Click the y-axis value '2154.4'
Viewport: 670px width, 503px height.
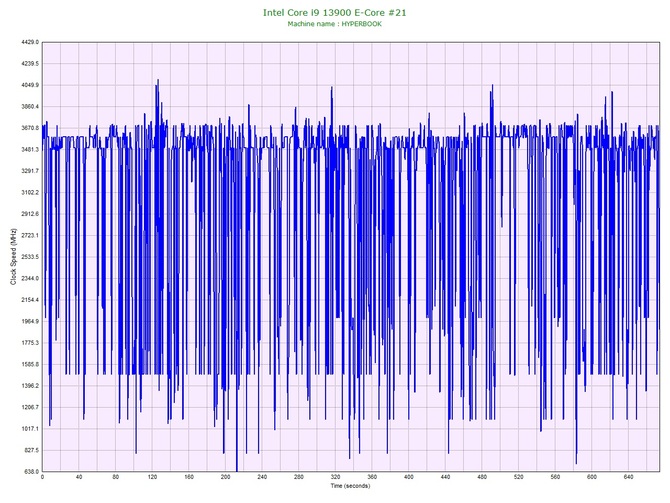point(30,300)
